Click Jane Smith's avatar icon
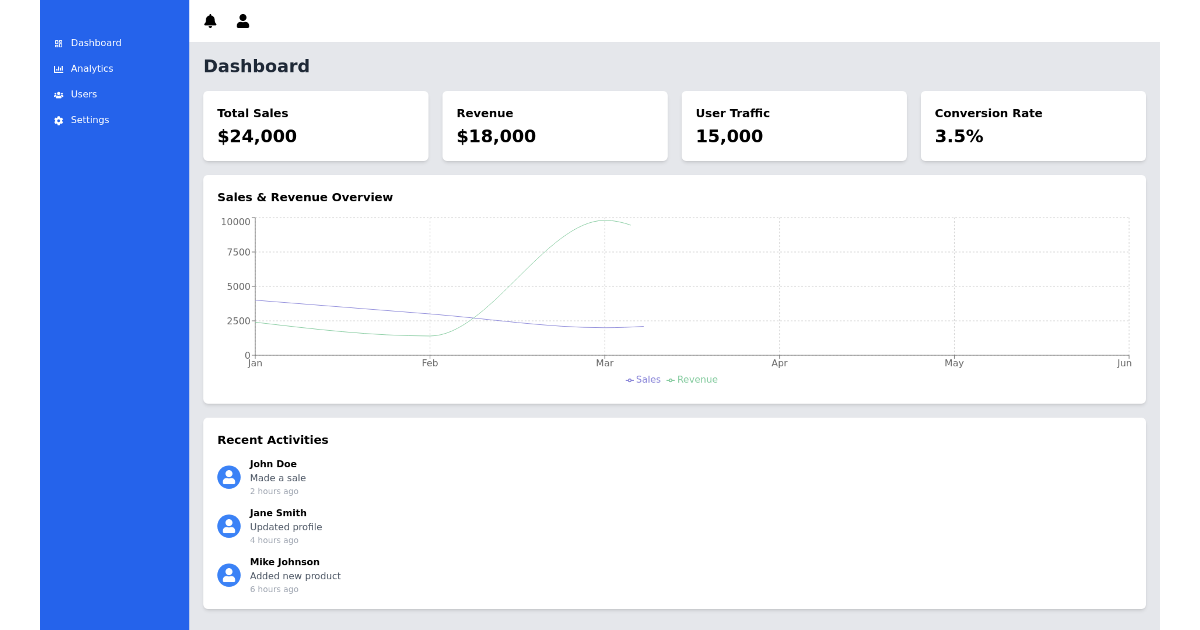This screenshot has width=1200, height=630. tap(229, 526)
